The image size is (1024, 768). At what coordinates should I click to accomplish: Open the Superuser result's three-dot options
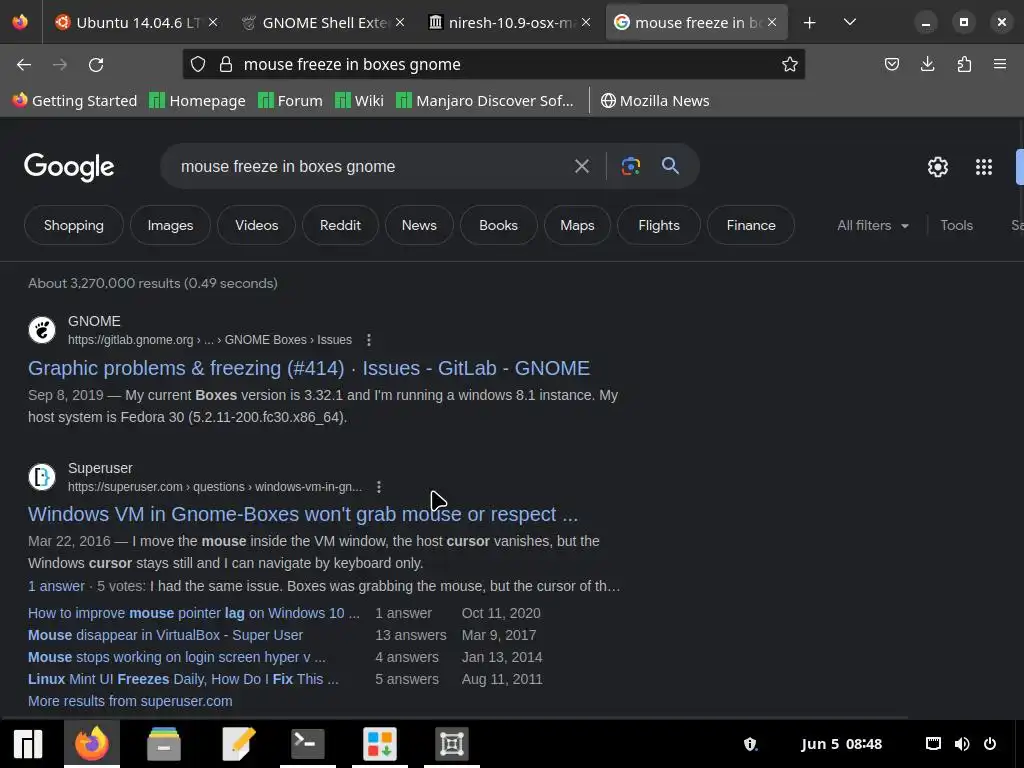pyautogui.click(x=379, y=487)
